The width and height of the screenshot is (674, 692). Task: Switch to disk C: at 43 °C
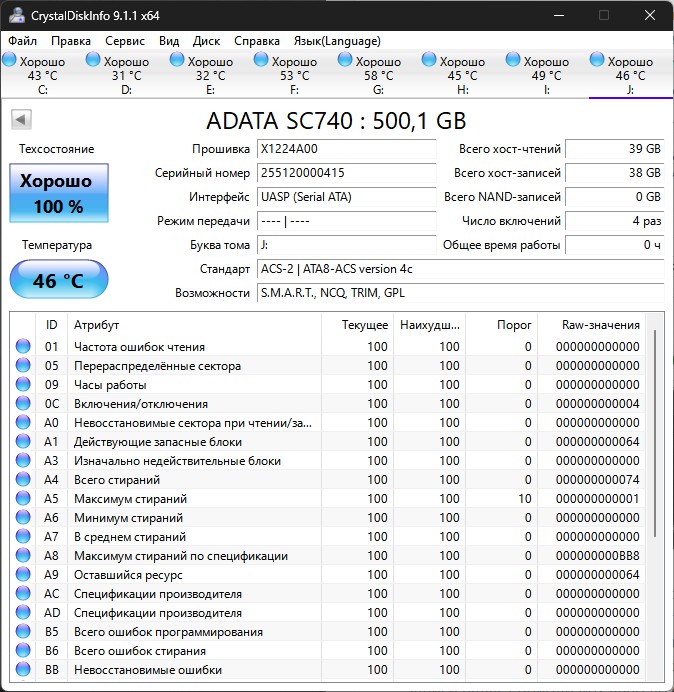click(x=42, y=74)
